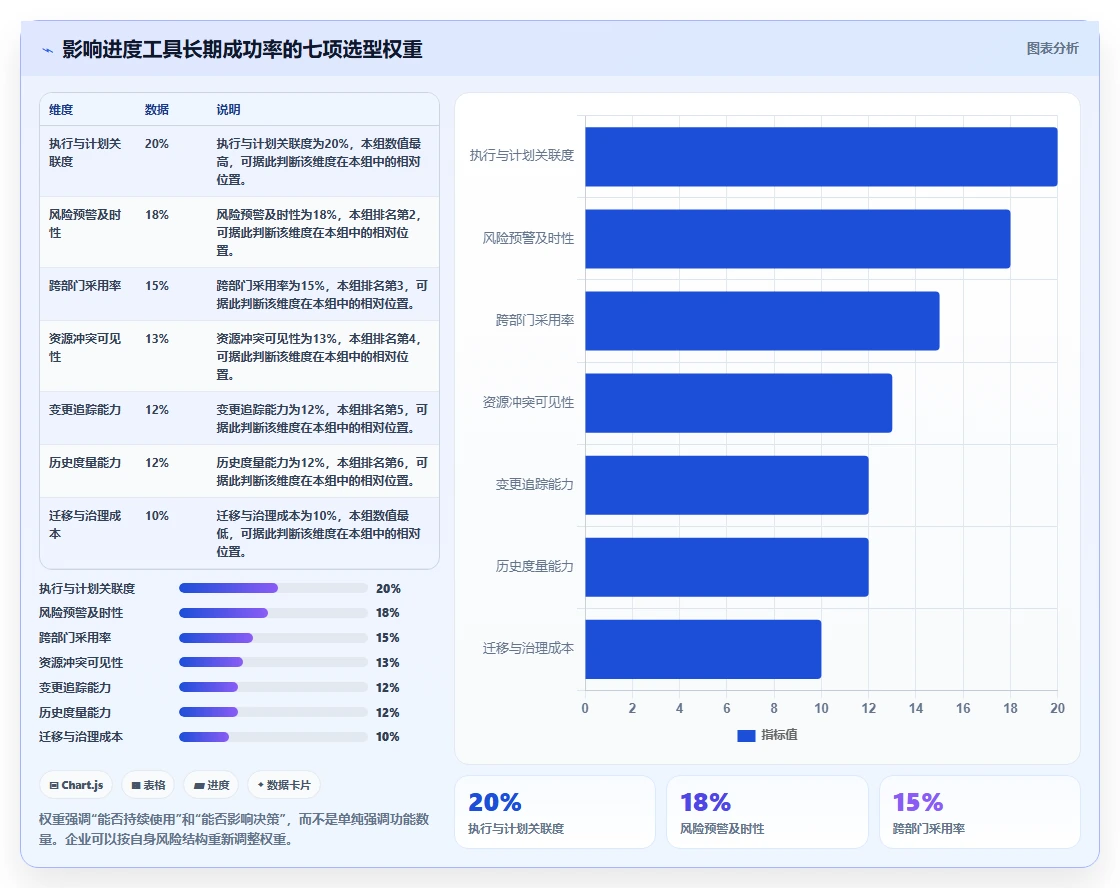
Task: Click the 风险预警及时性 progress bar
Action: point(273,613)
